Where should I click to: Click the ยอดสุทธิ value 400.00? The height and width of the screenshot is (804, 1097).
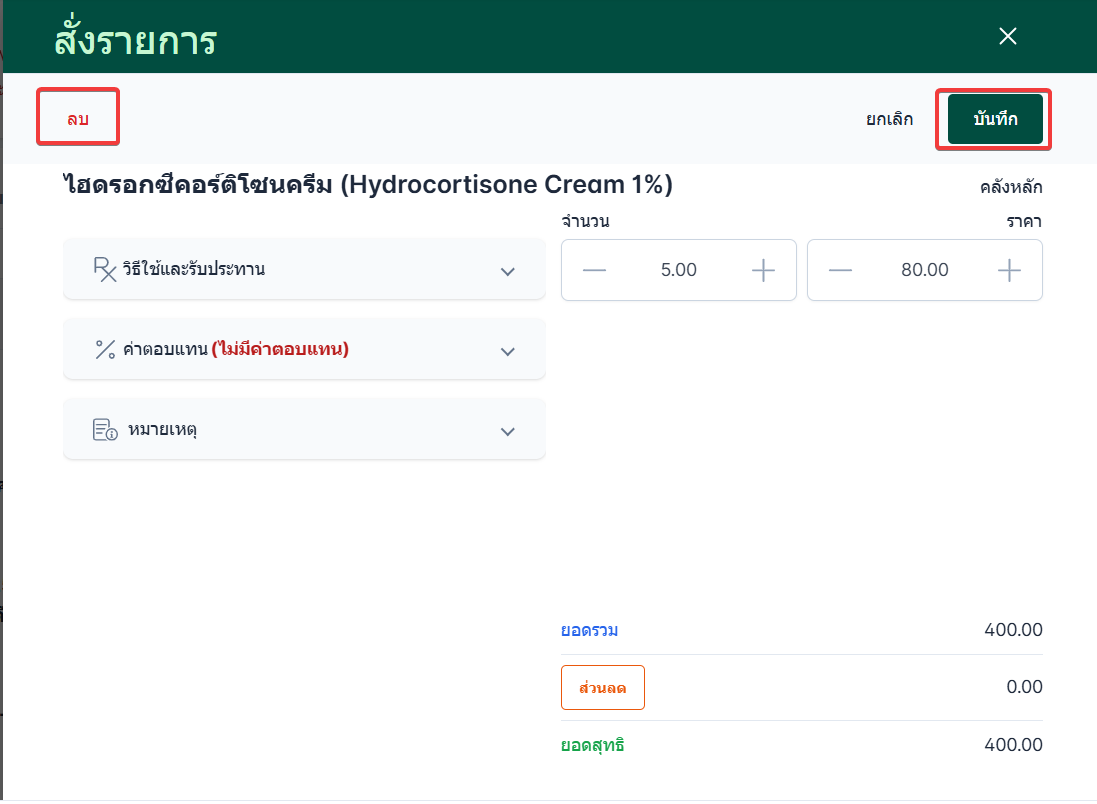[1013, 745]
